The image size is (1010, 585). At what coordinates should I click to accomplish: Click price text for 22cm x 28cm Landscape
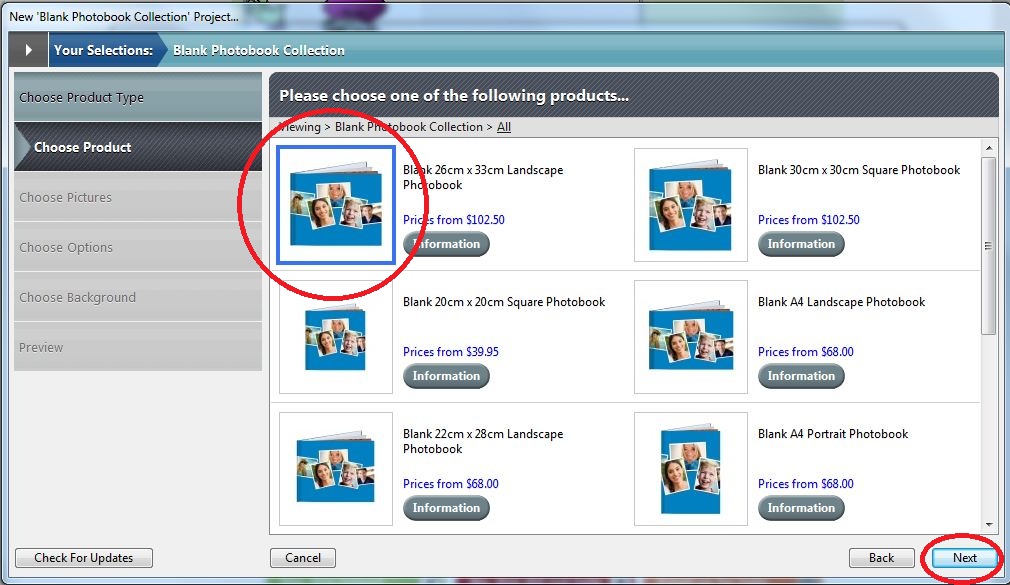451,484
